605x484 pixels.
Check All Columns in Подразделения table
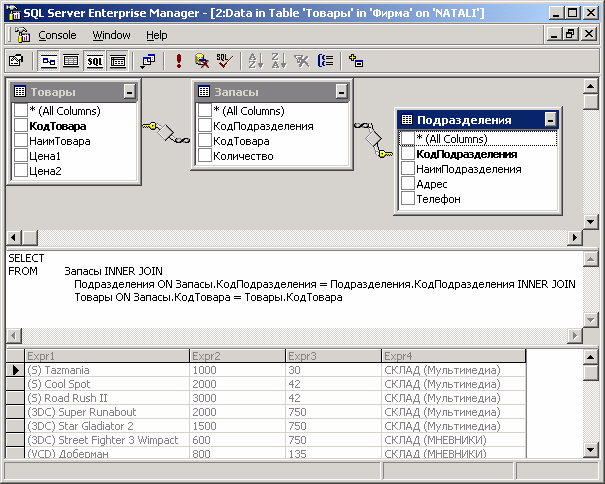[x=407, y=139]
